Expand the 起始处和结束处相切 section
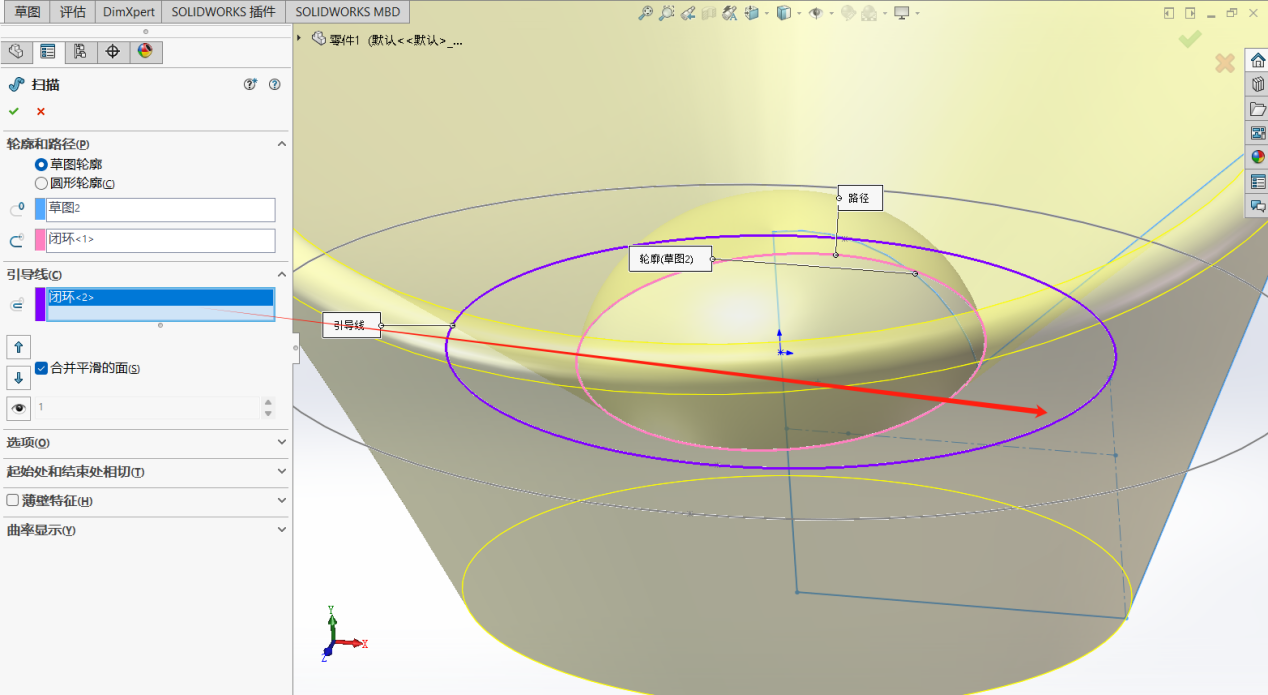This screenshot has height=695, width=1268. click(x=282, y=471)
